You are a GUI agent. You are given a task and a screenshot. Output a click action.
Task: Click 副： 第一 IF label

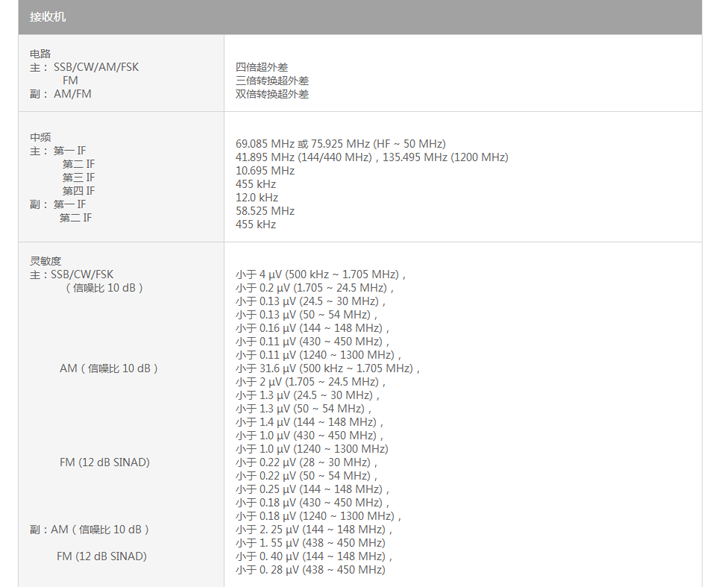(x=58, y=204)
